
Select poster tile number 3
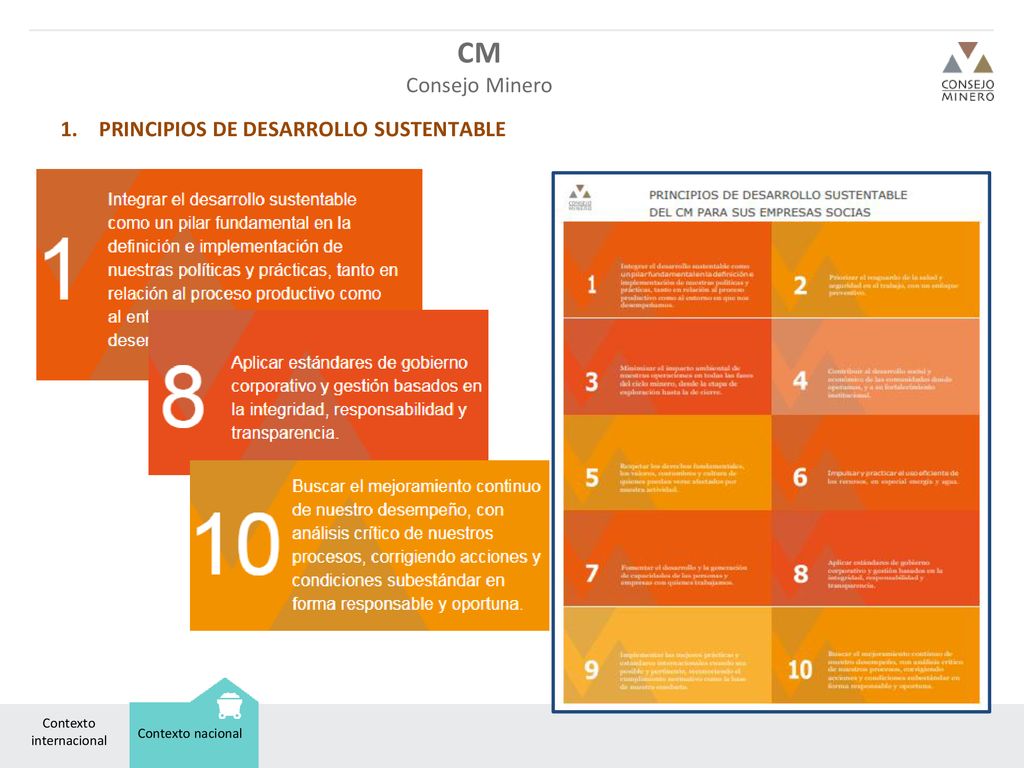point(667,366)
